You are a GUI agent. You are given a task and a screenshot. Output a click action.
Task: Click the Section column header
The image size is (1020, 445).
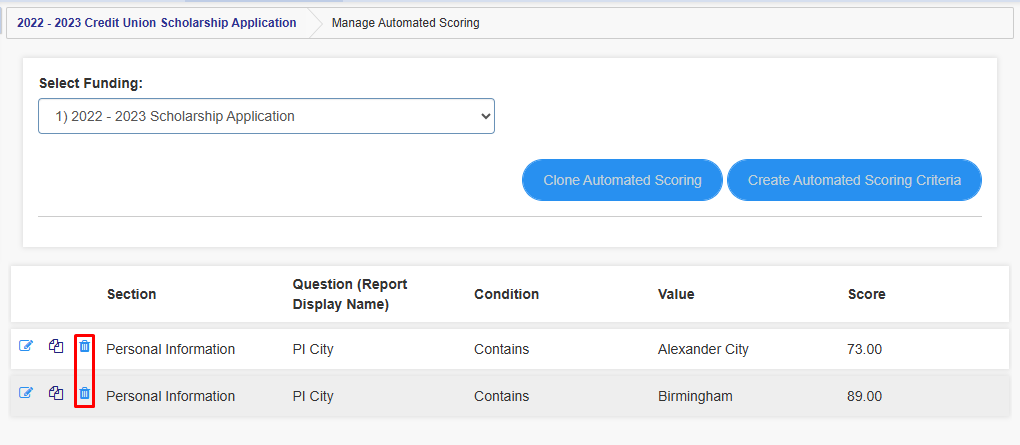[x=131, y=294]
